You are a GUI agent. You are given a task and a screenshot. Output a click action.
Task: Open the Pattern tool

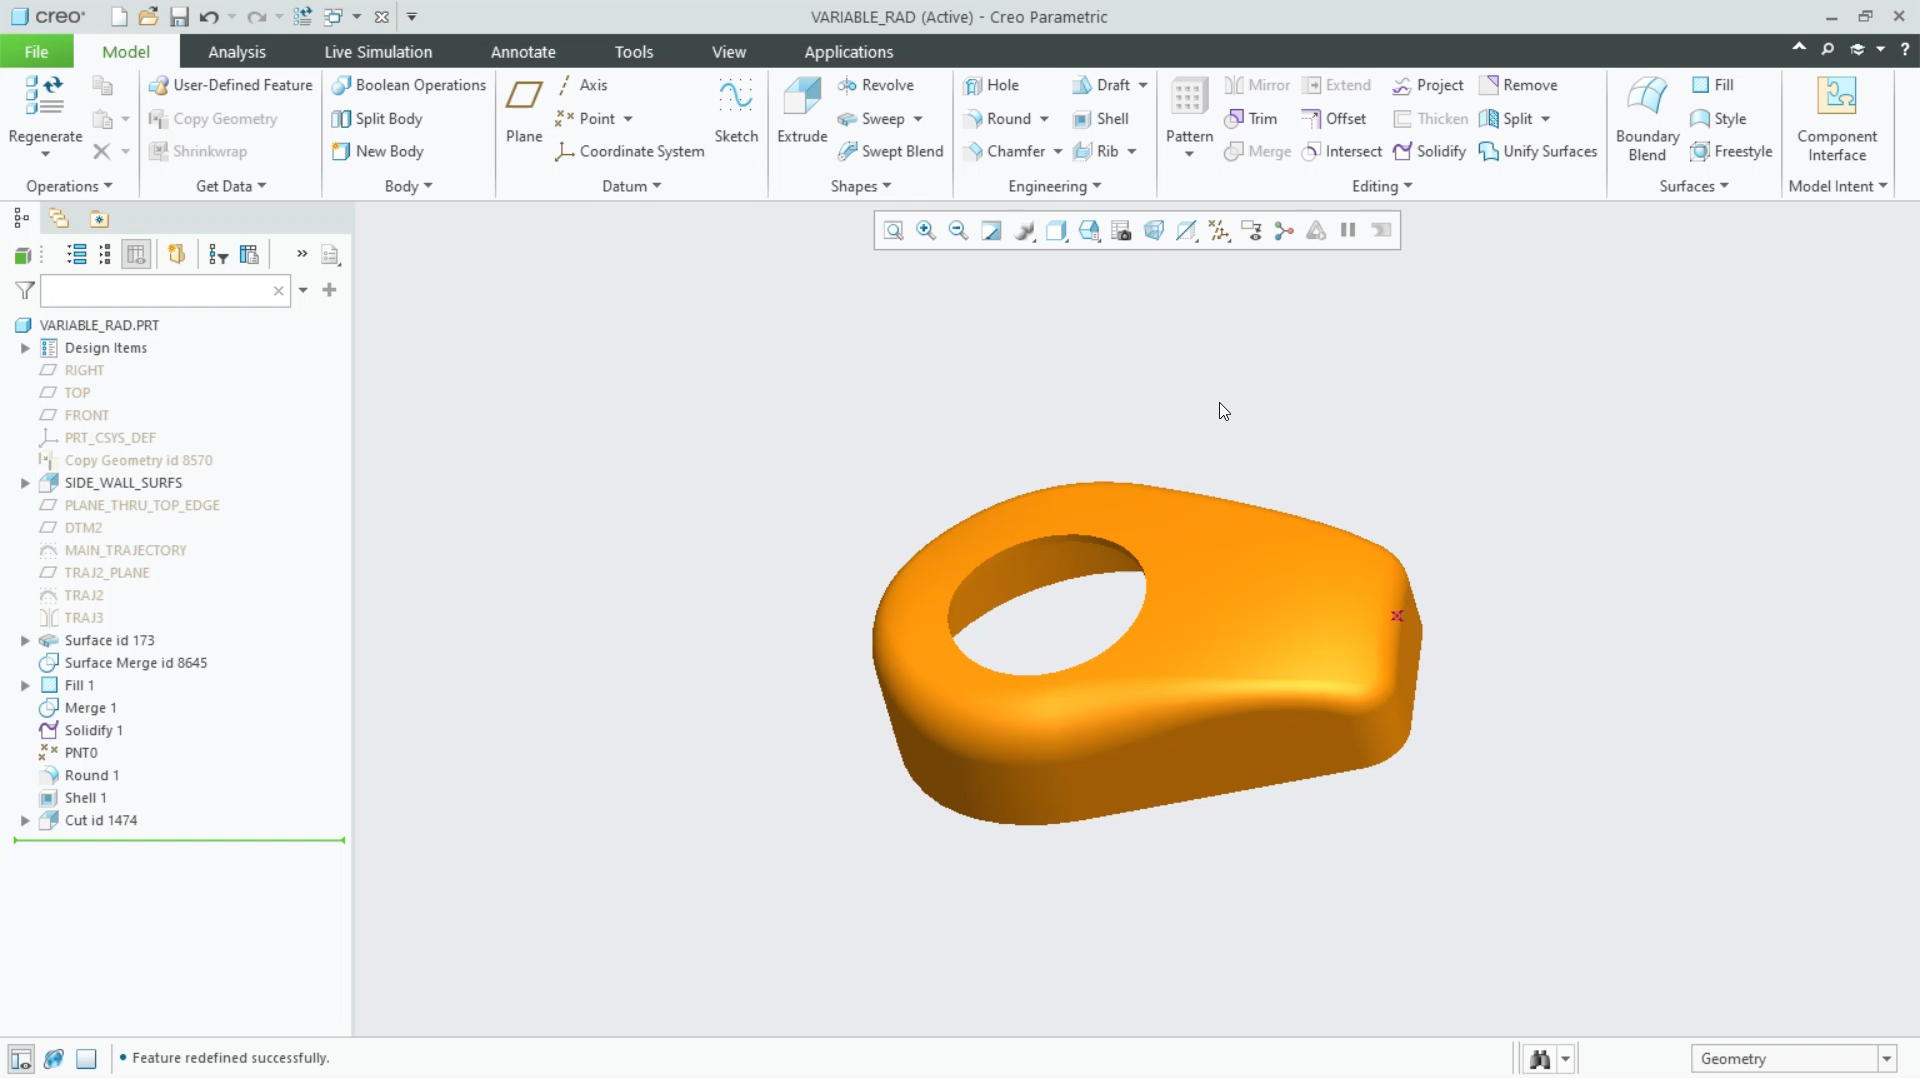(1189, 116)
